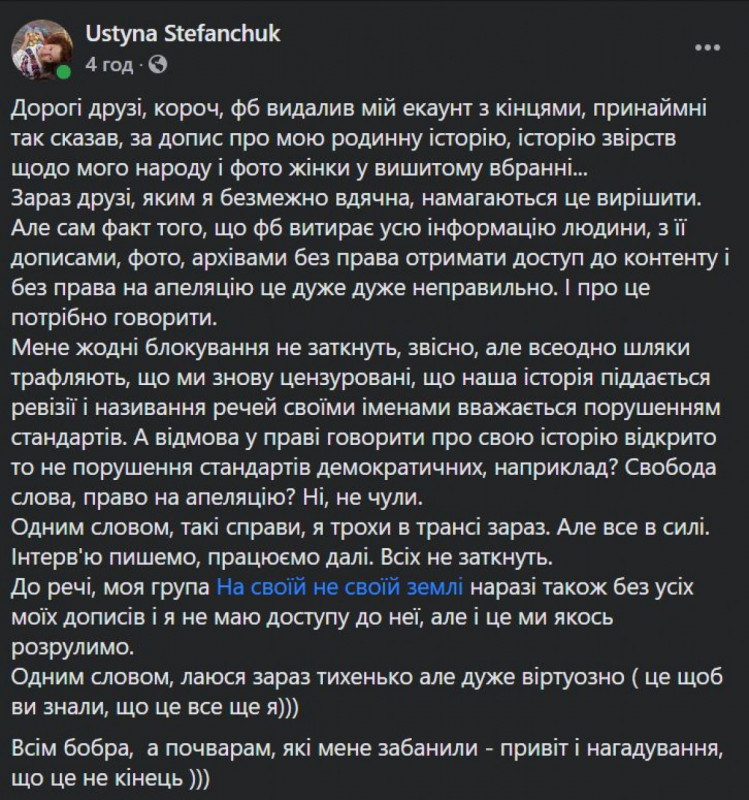Click the line starting 'Одним словом, лаюся зараз'

pos(367,677)
